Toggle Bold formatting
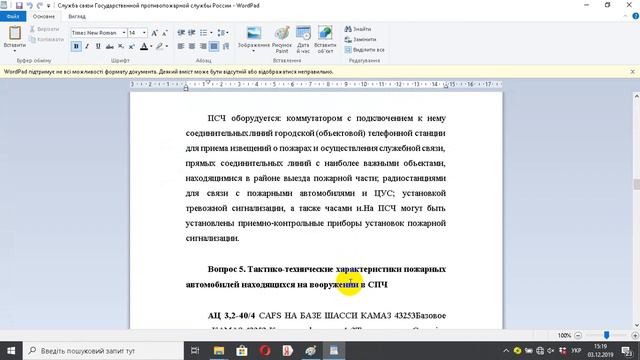640x360 pixels. point(76,47)
